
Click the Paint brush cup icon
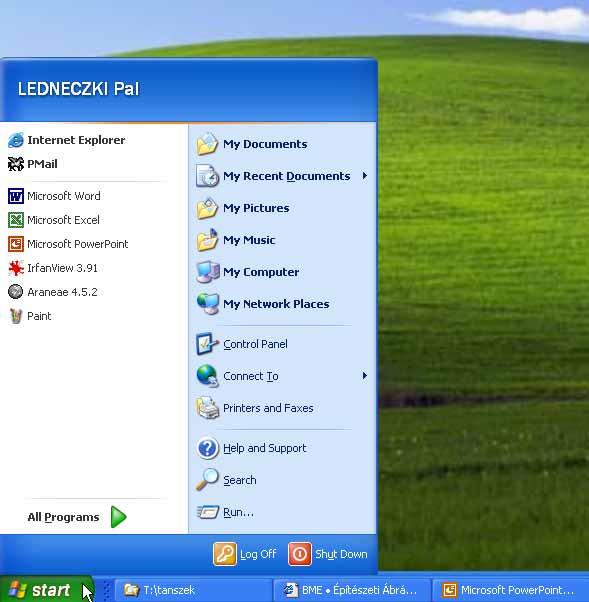(16, 316)
